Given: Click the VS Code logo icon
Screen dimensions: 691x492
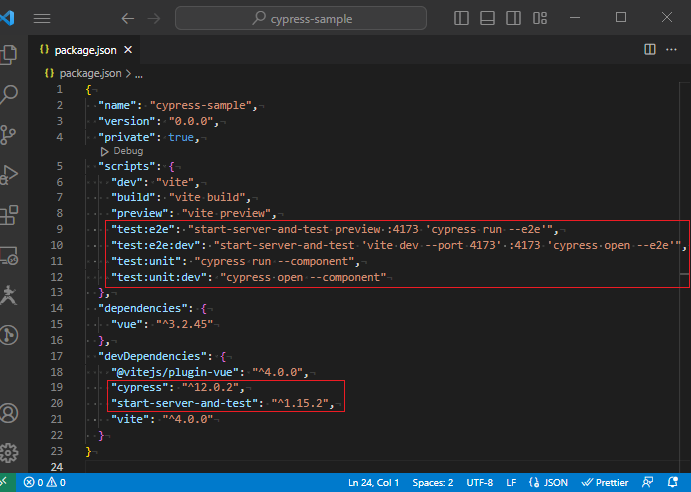Looking at the screenshot, I should tap(7, 18).
